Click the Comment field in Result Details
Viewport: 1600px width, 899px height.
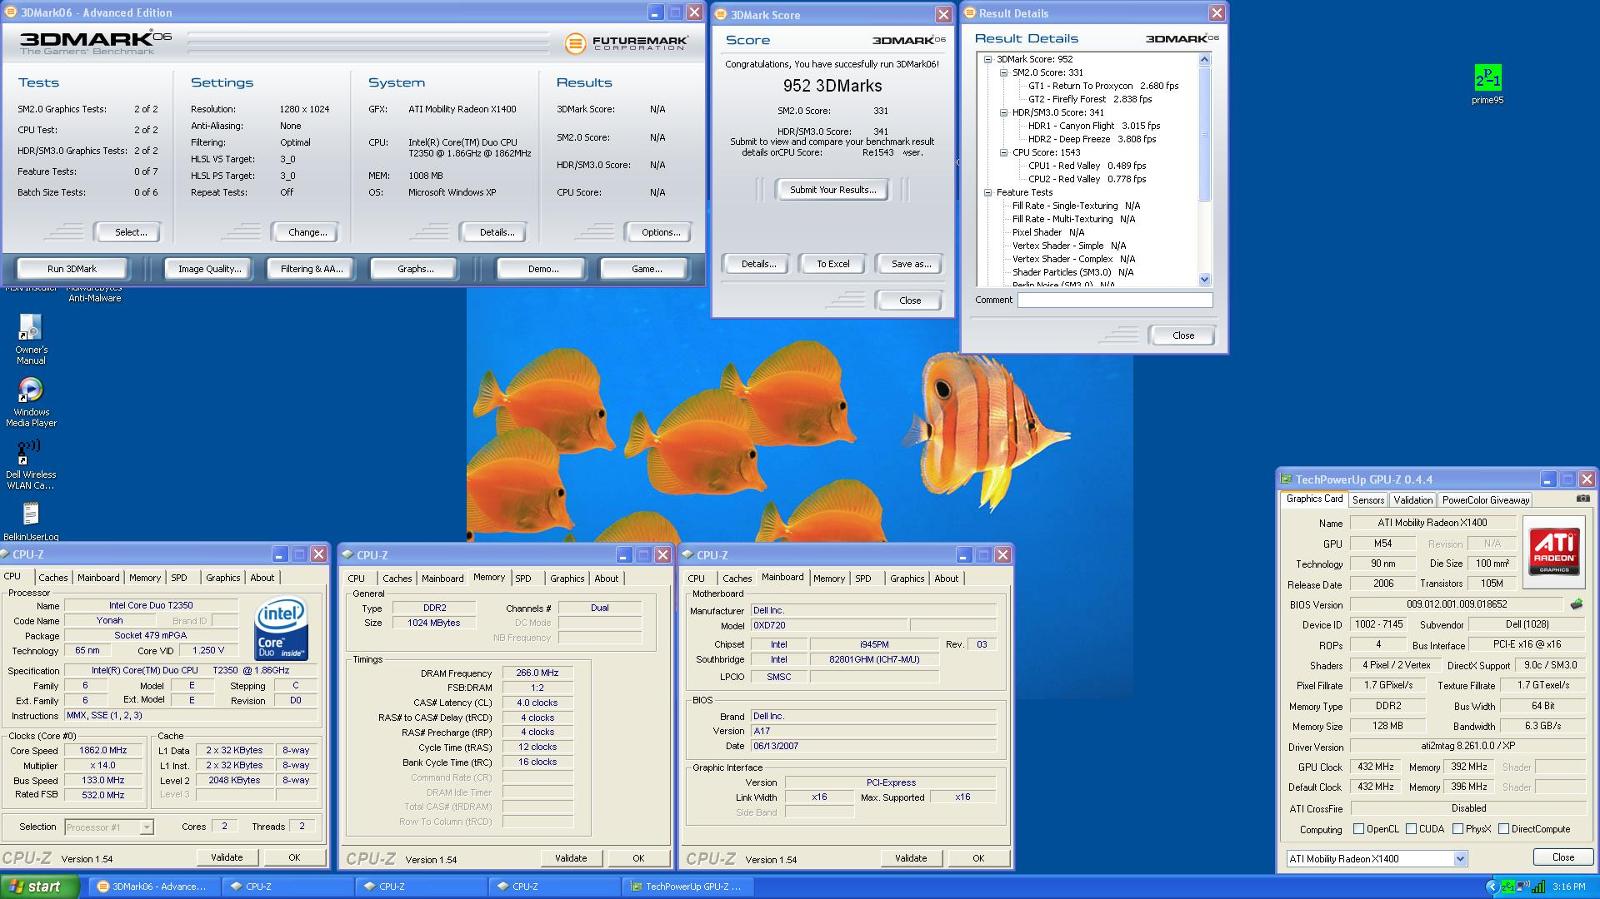[x=1115, y=300]
